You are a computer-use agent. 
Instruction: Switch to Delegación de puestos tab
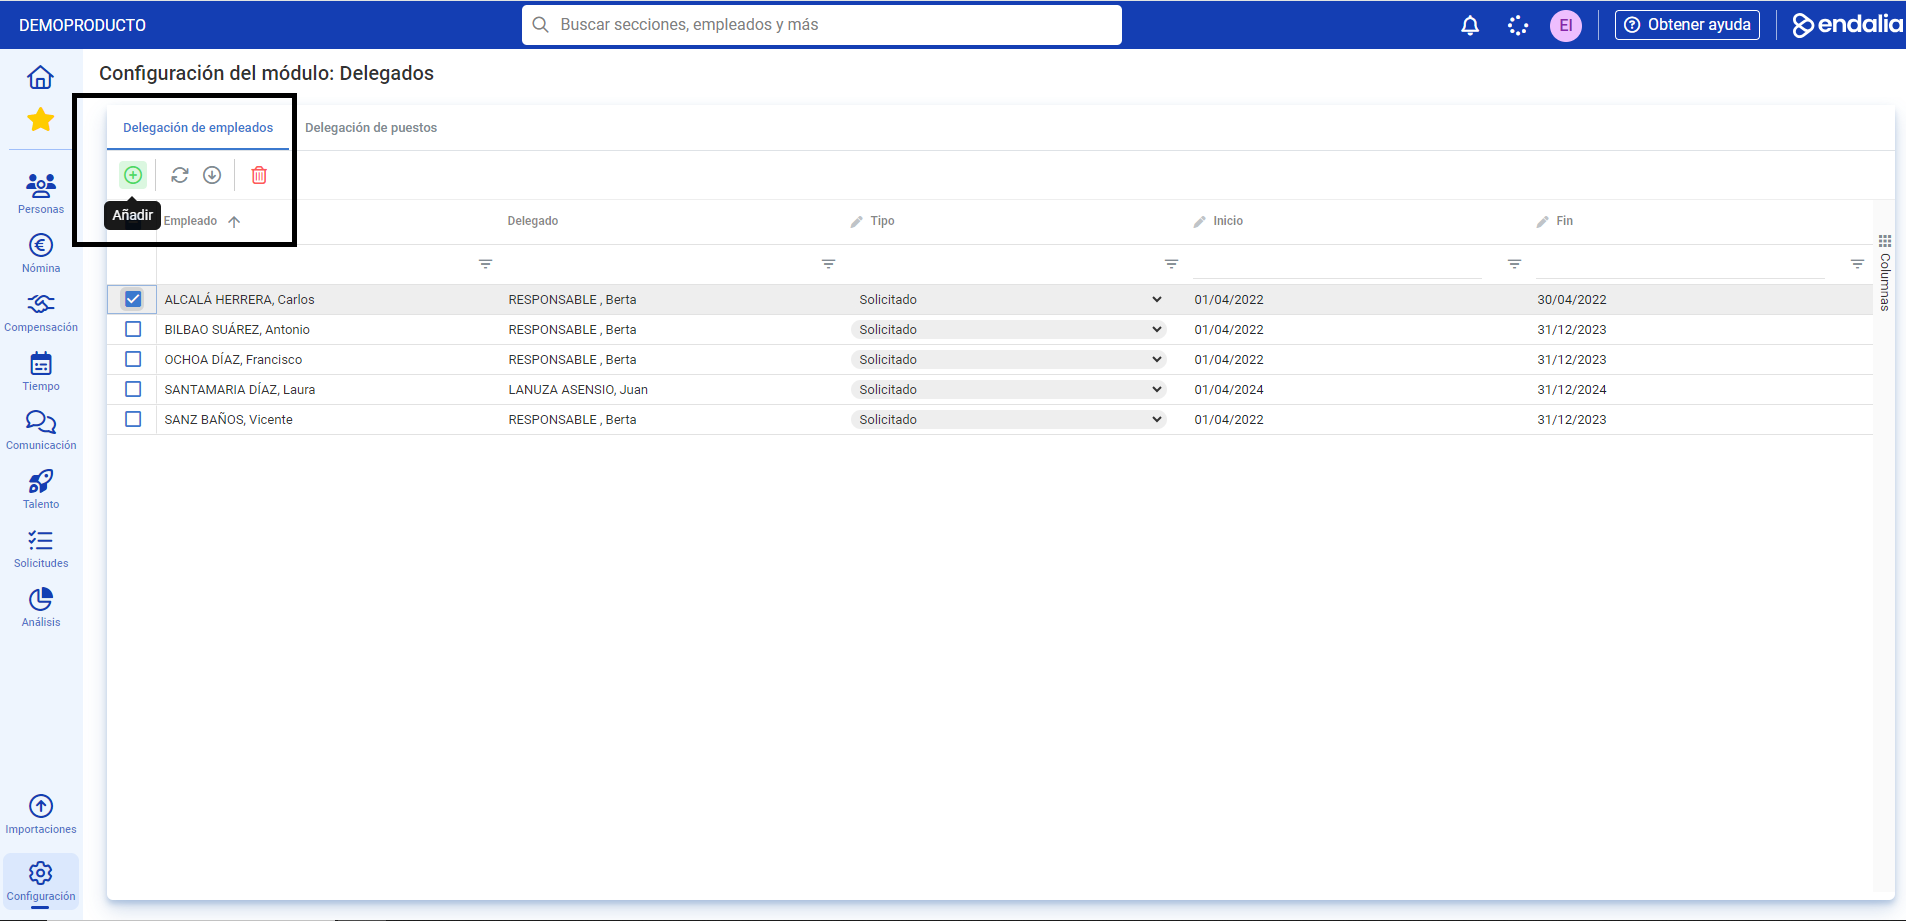[x=371, y=128]
